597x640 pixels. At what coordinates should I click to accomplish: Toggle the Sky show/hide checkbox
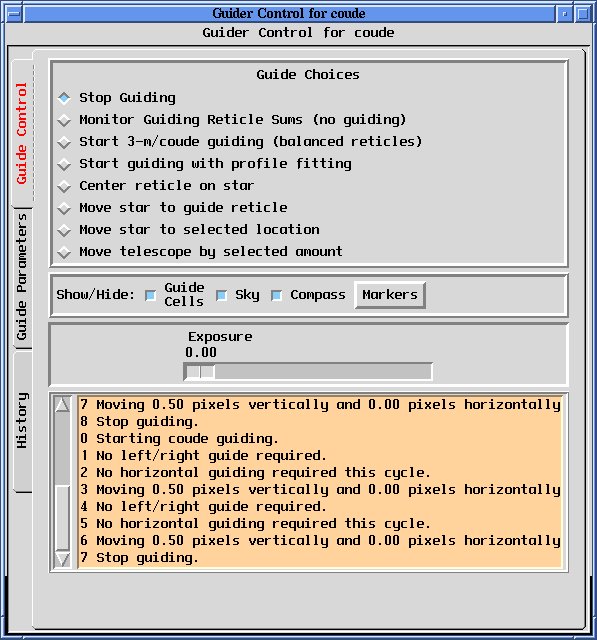coord(221,295)
